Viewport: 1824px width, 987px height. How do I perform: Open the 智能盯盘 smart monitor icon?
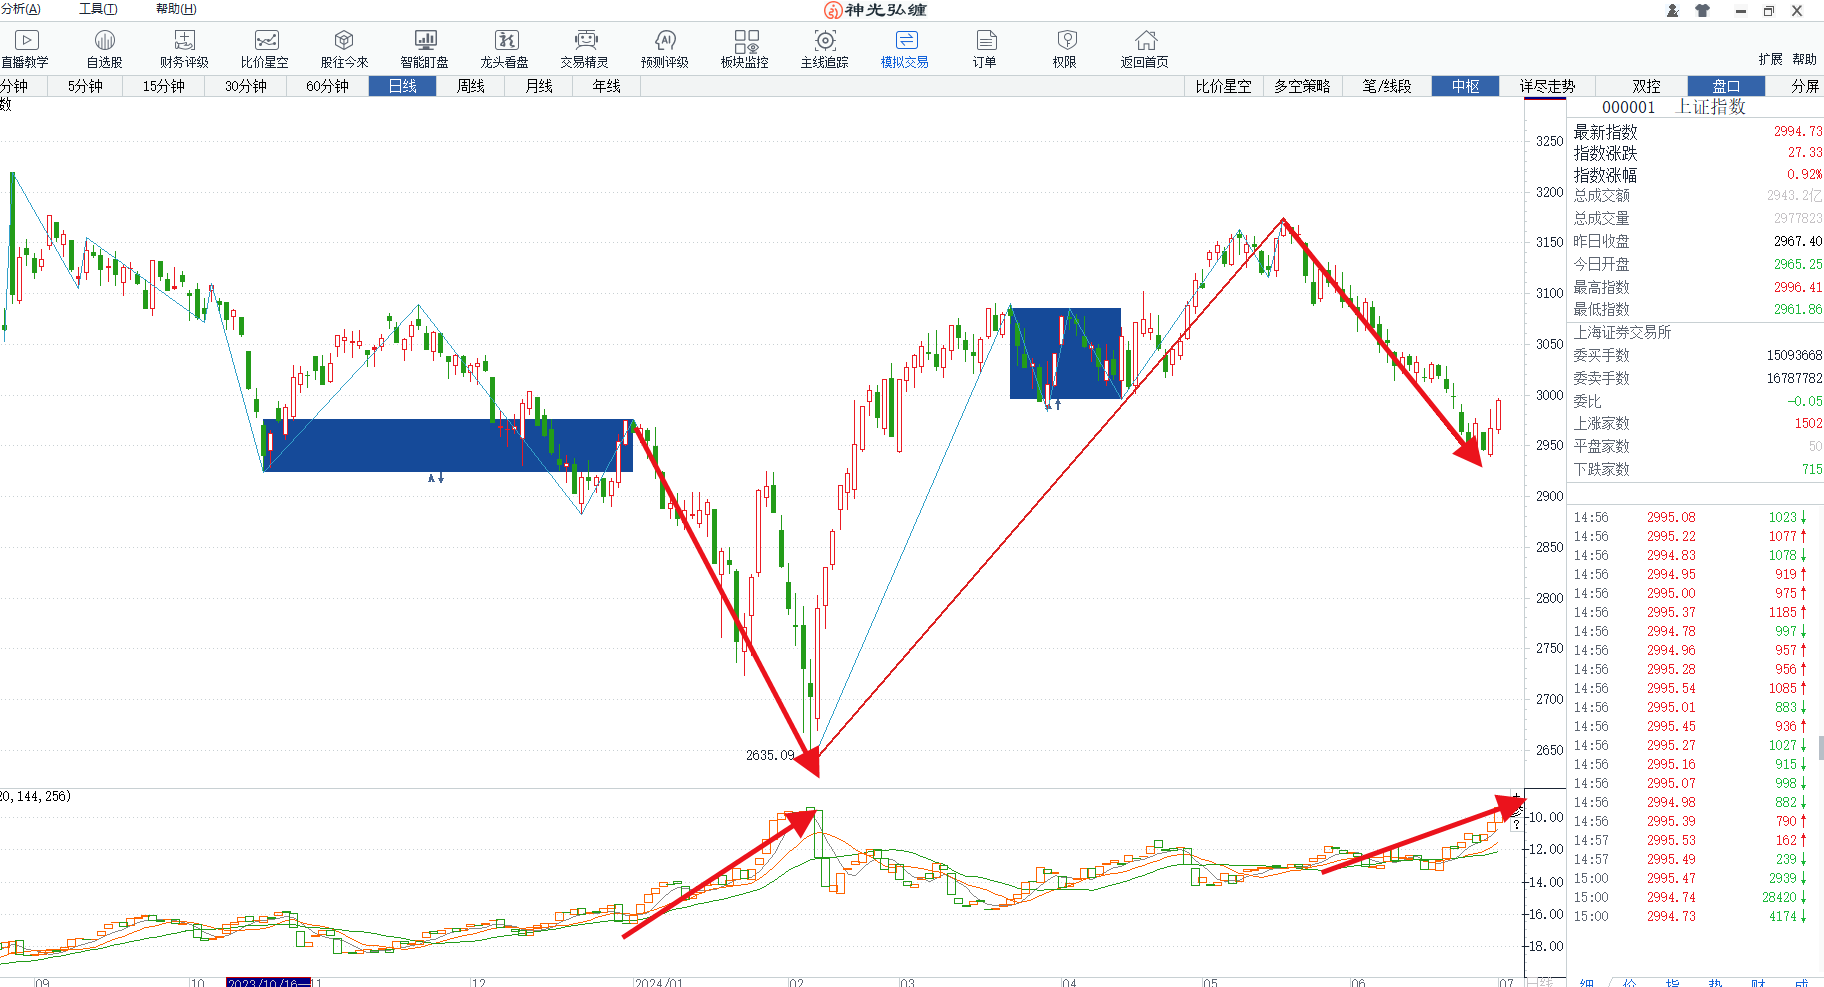pyautogui.click(x=425, y=49)
